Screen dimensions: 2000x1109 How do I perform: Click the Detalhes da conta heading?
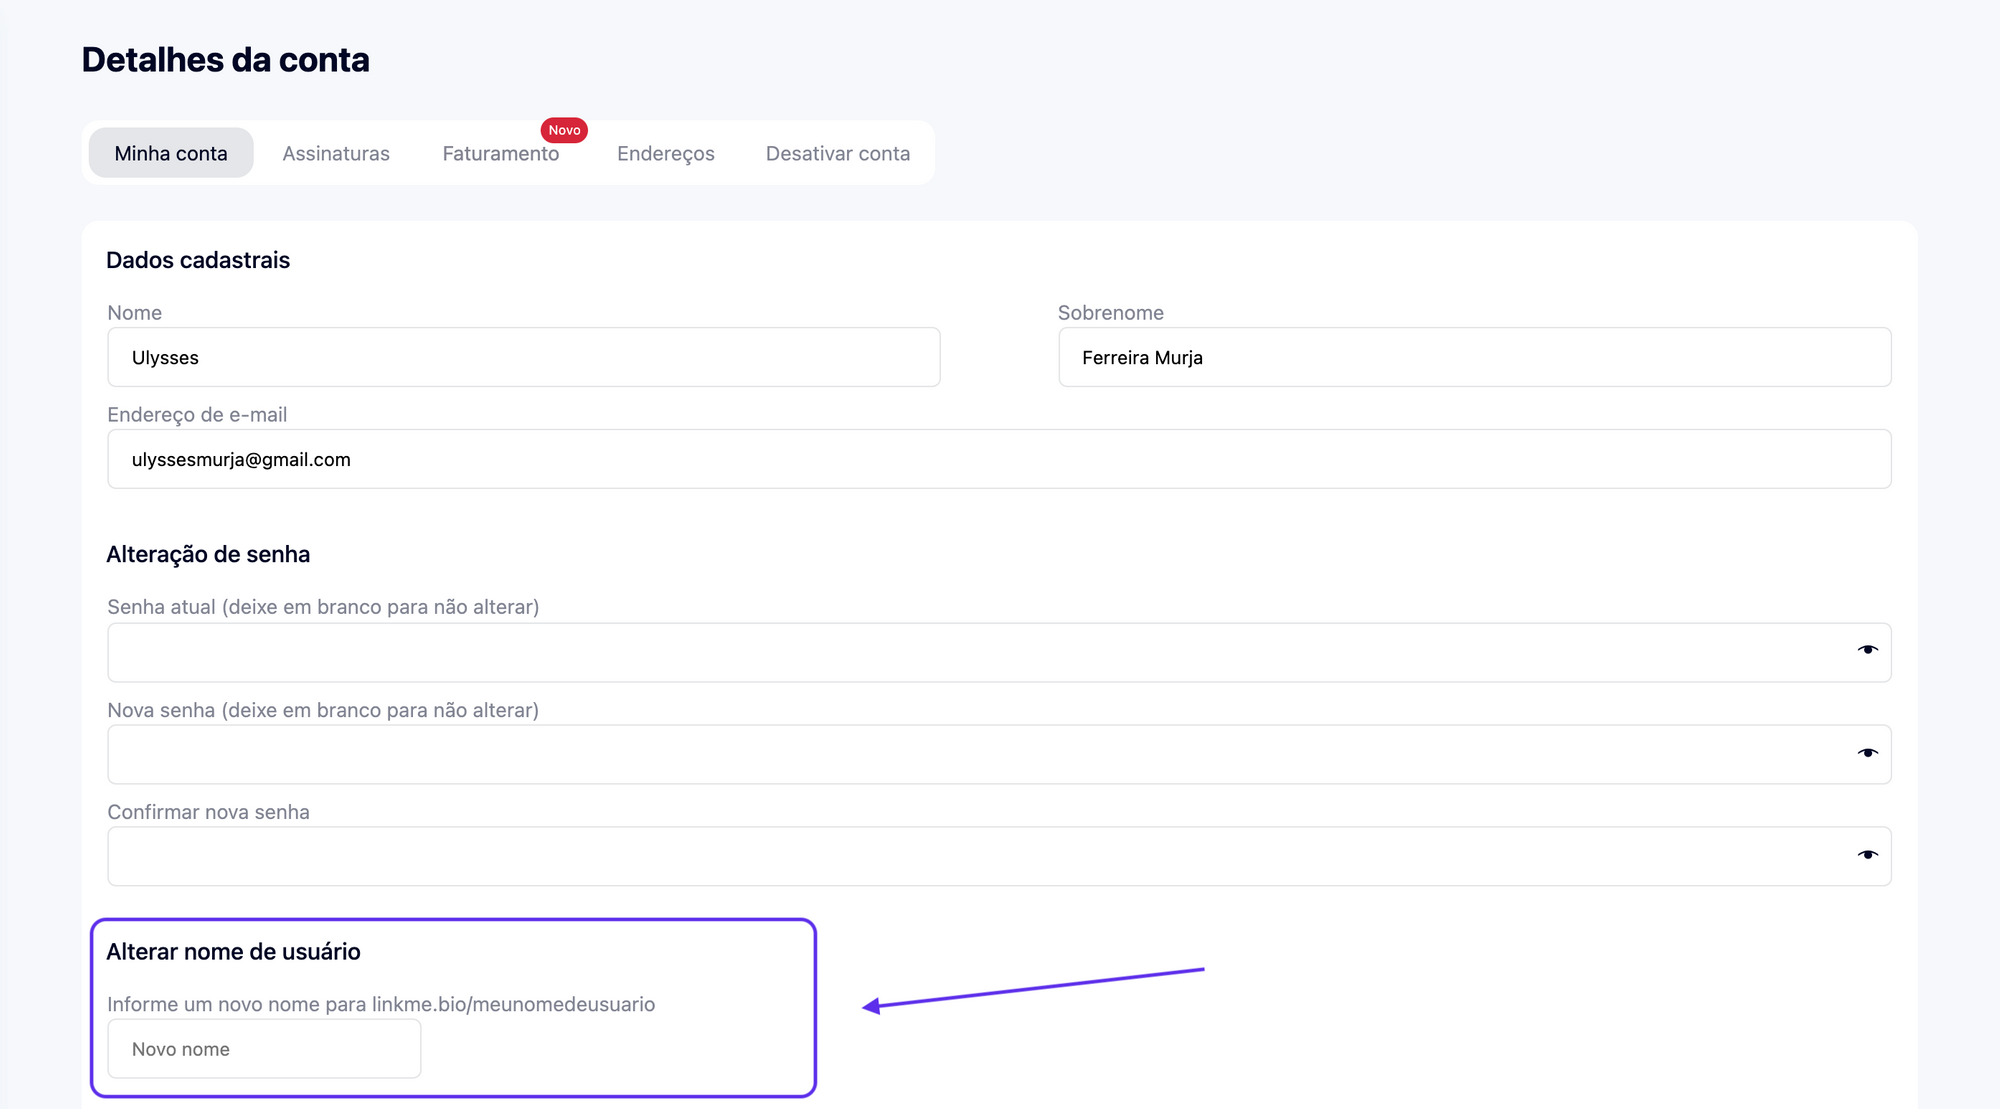pos(226,60)
